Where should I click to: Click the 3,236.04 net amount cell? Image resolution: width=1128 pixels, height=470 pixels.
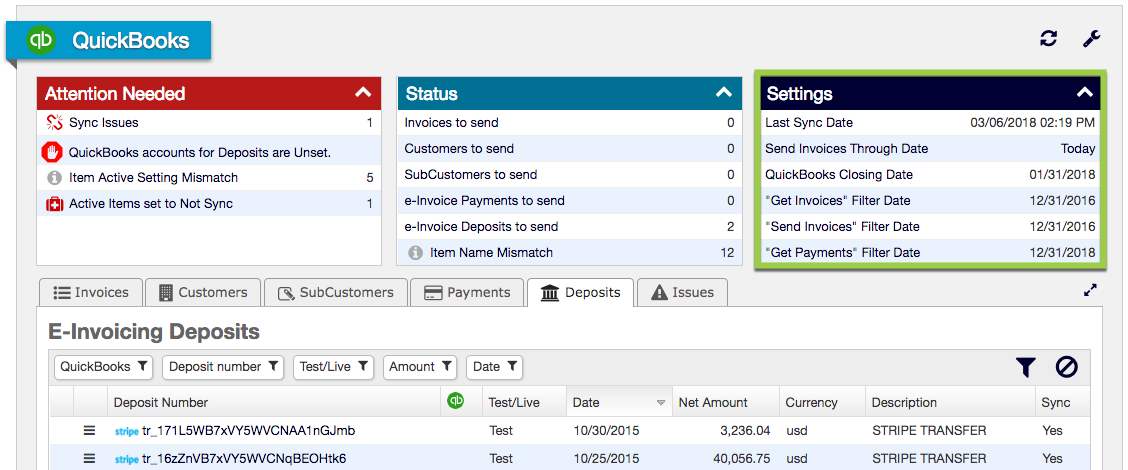(726, 431)
